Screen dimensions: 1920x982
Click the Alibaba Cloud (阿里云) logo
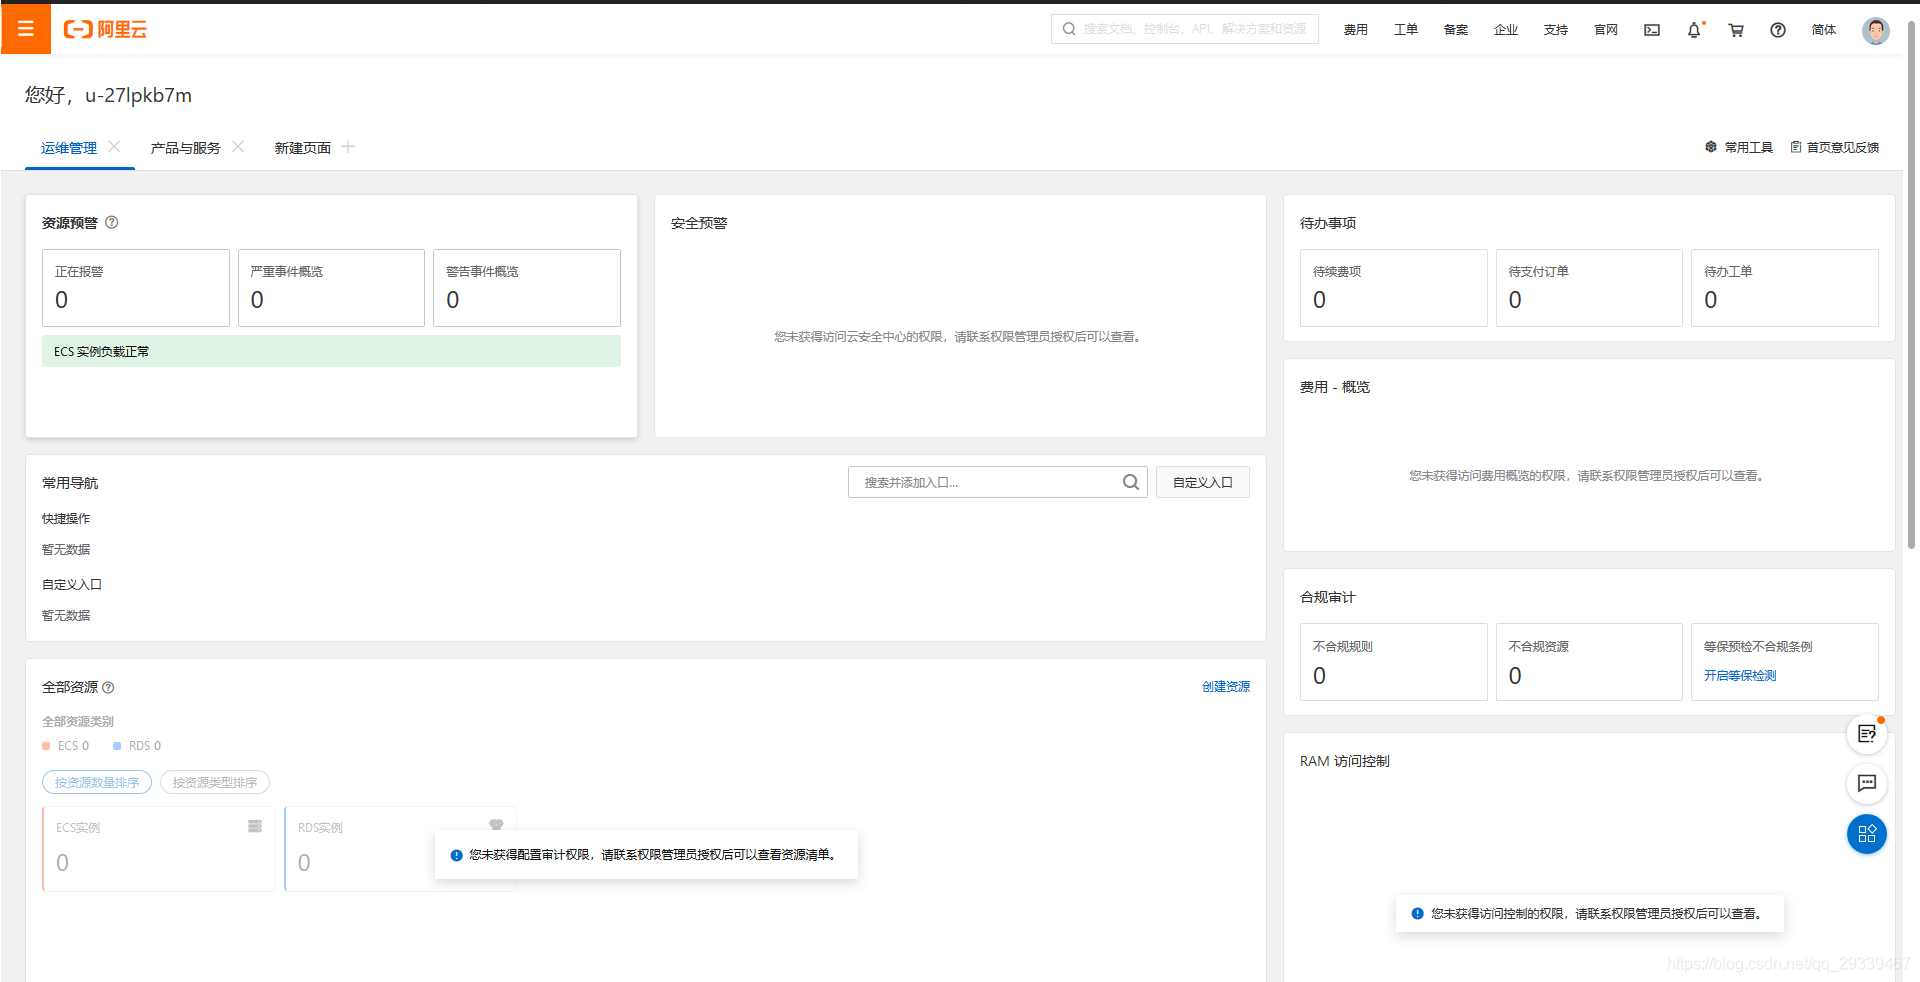(x=105, y=30)
